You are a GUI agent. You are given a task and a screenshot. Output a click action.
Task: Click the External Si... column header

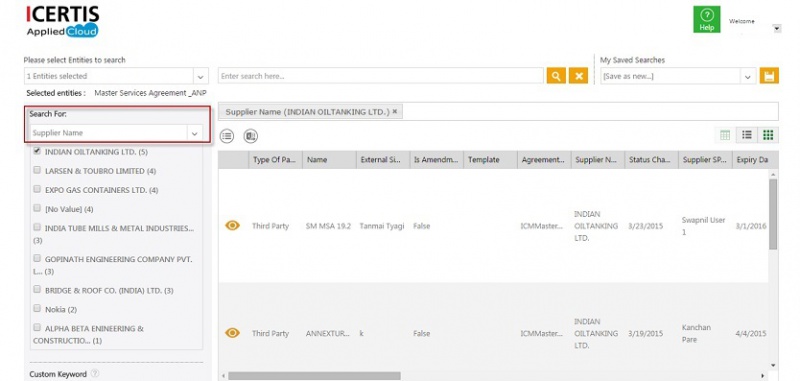(383, 160)
